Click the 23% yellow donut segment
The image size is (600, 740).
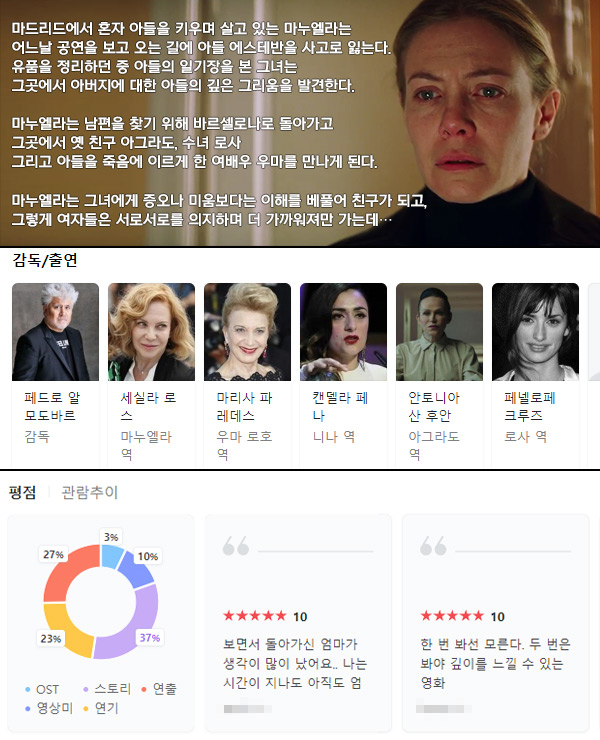64,632
